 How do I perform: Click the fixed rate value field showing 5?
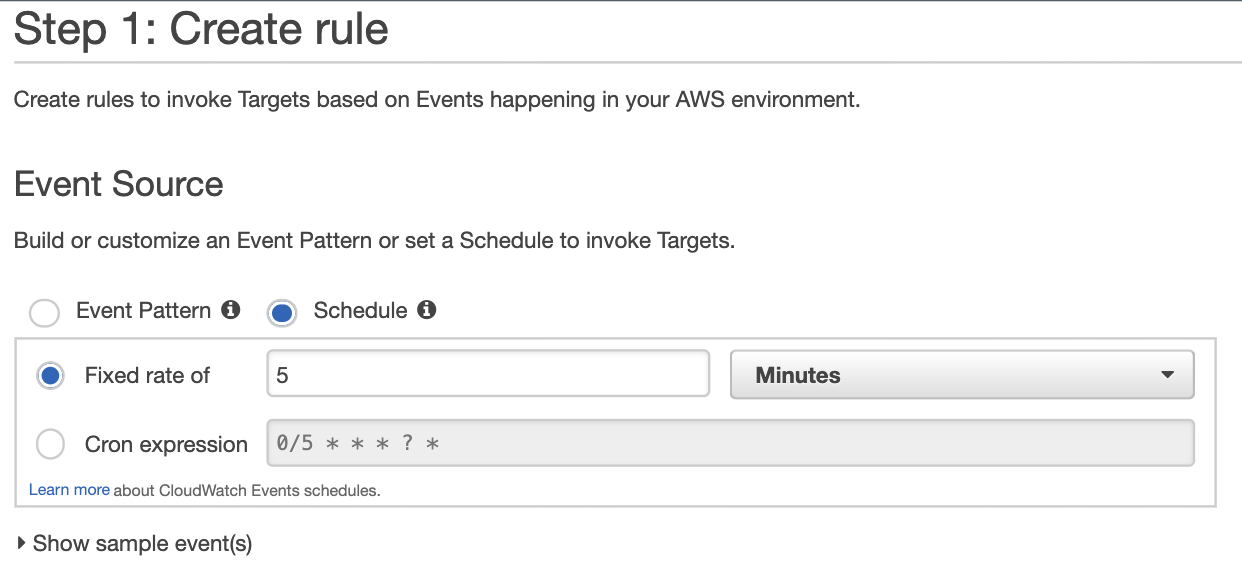point(488,375)
